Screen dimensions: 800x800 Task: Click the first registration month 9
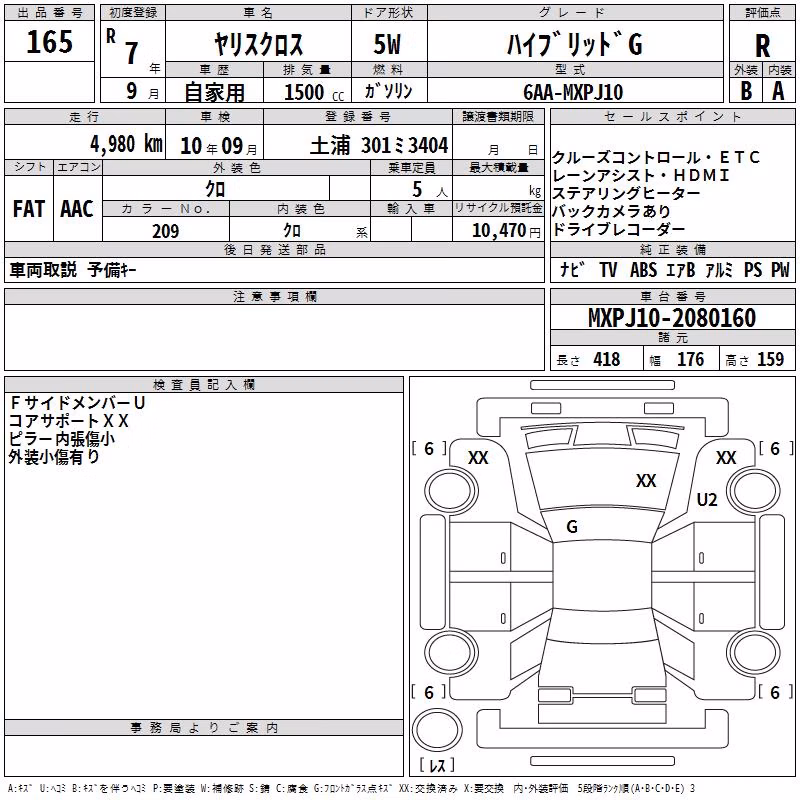point(132,91)
